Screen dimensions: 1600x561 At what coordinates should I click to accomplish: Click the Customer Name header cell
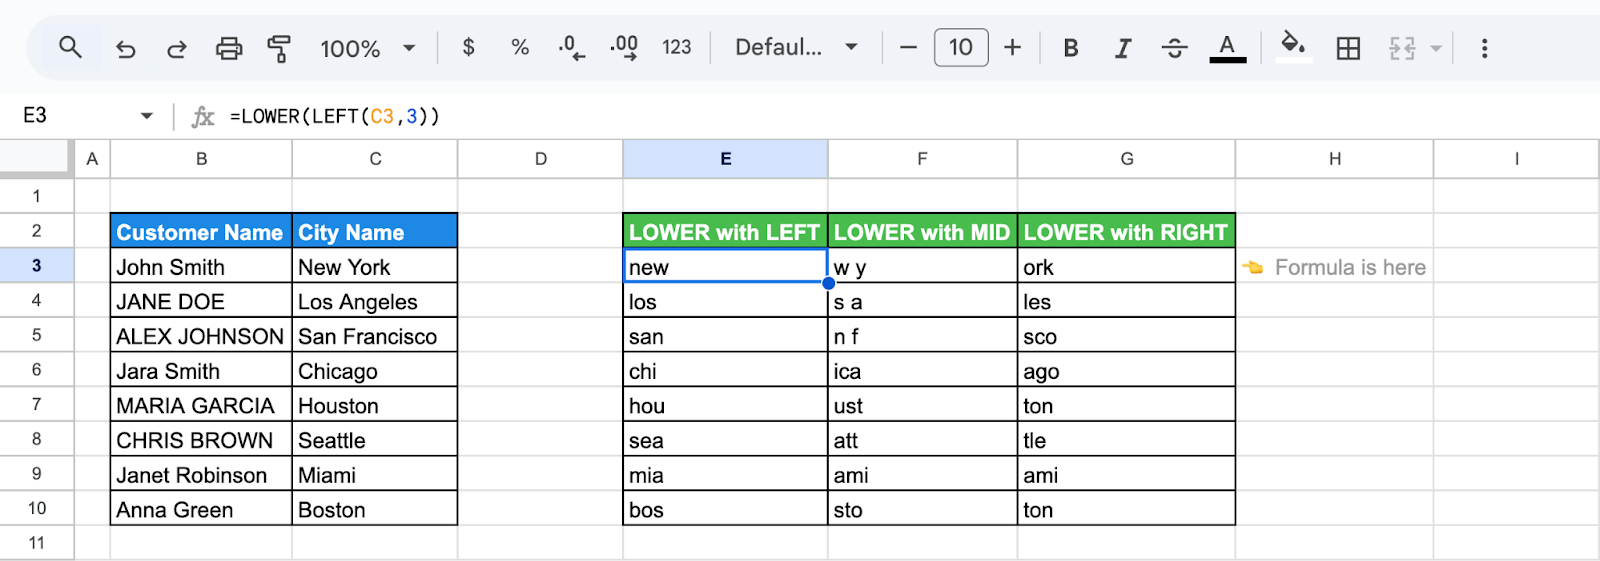point(201,231)
